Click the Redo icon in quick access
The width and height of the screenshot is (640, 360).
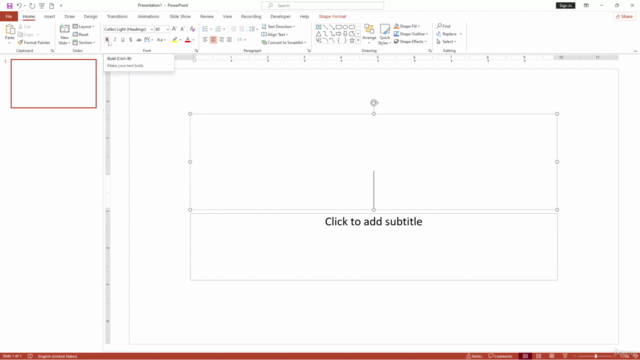(32, 6)
